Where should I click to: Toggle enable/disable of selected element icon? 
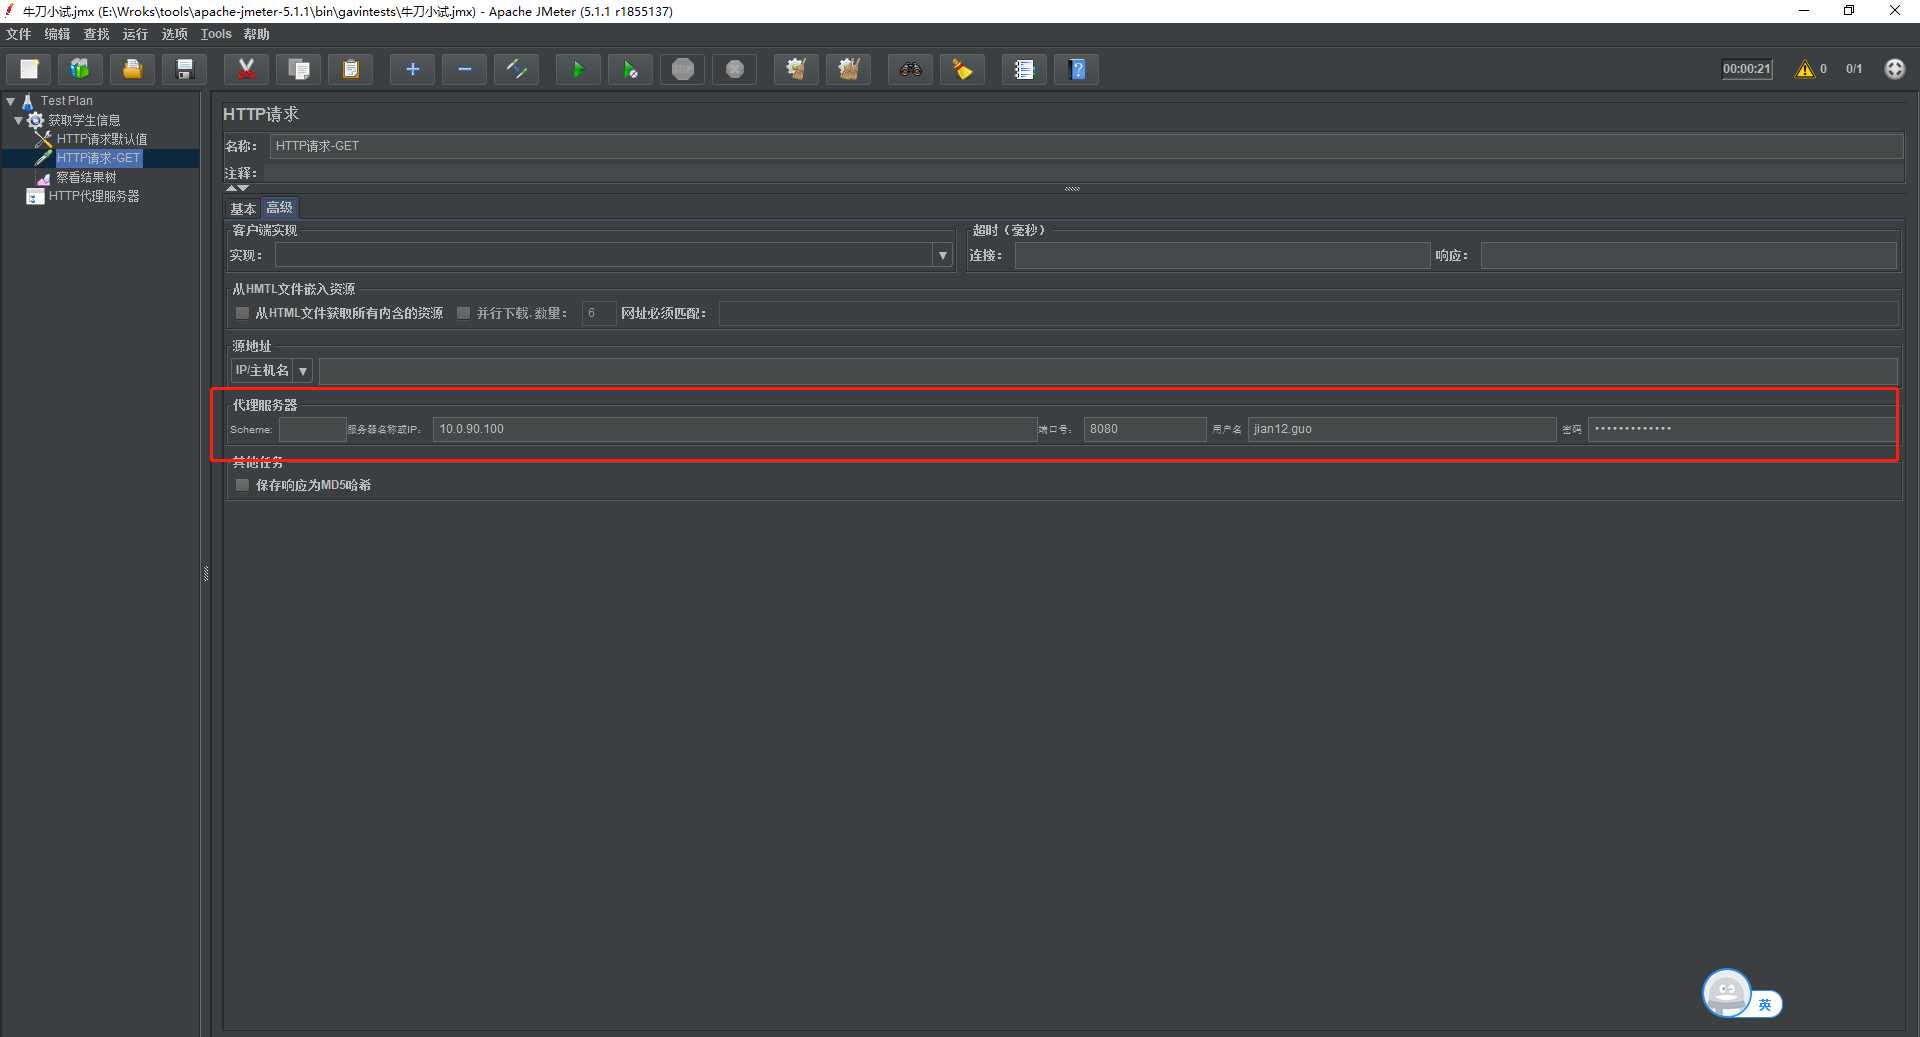(x=517, y=69)
